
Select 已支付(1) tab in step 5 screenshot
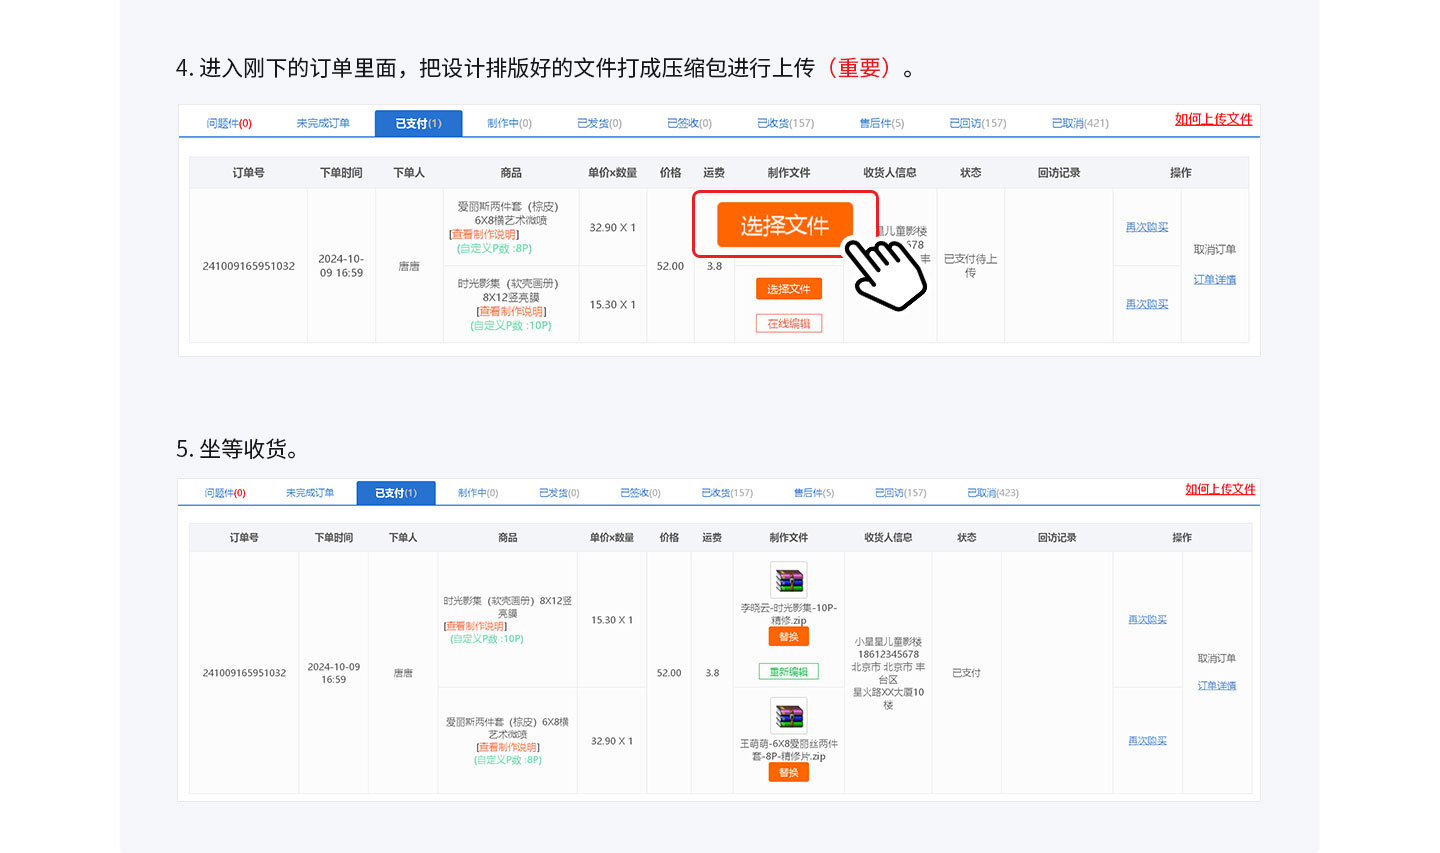click(x=396, y=493)
